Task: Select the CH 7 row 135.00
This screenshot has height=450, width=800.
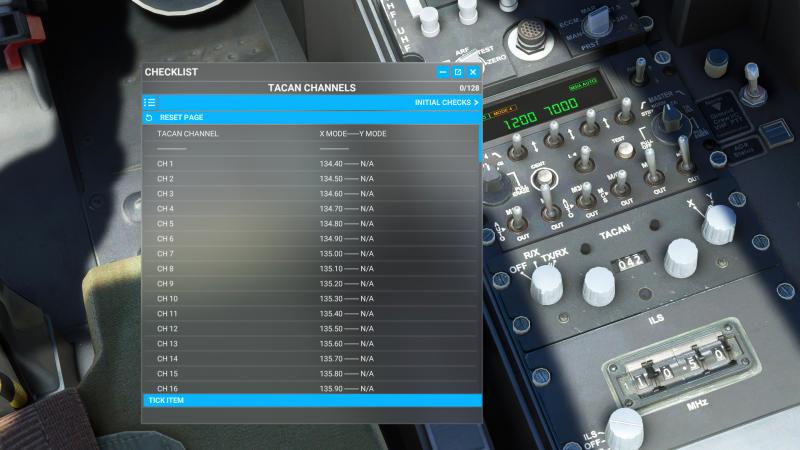Action: tap(310, 254)
